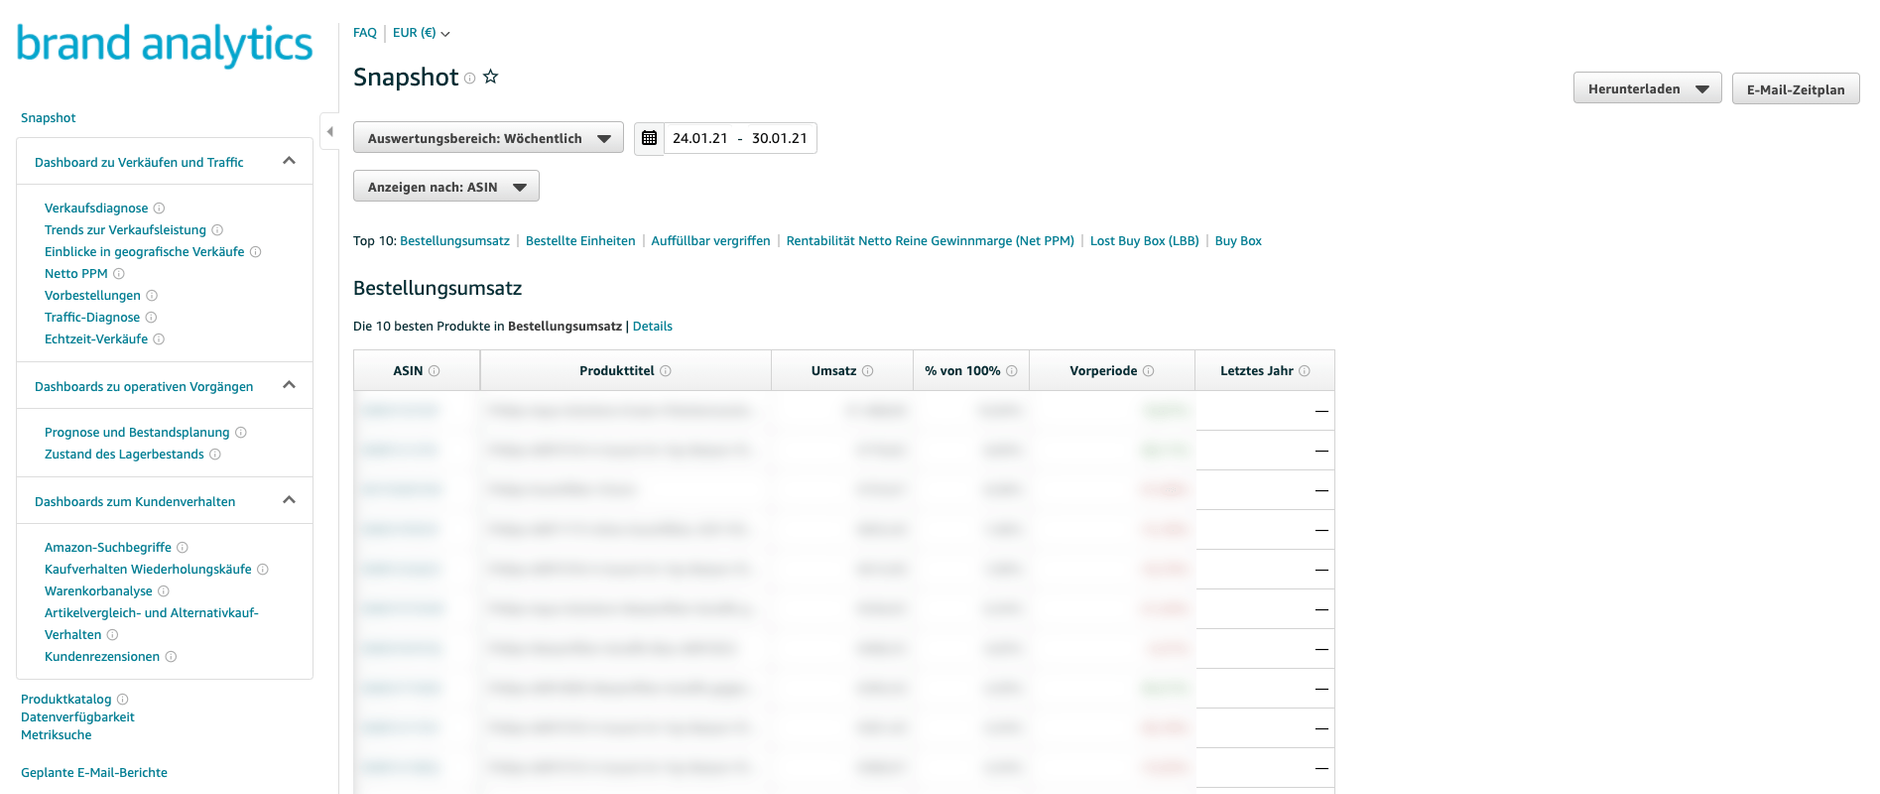Open Details link for Bestellungsumsatz

(x=652, y=327)
